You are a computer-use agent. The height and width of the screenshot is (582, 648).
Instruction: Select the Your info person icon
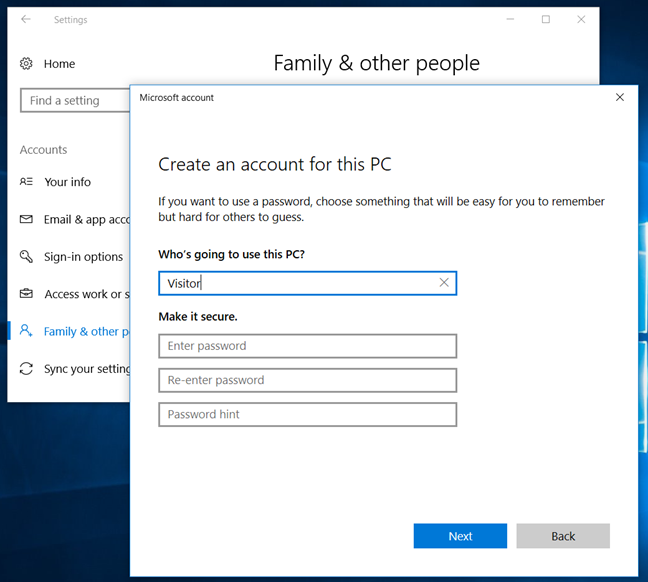pos(26,182)
